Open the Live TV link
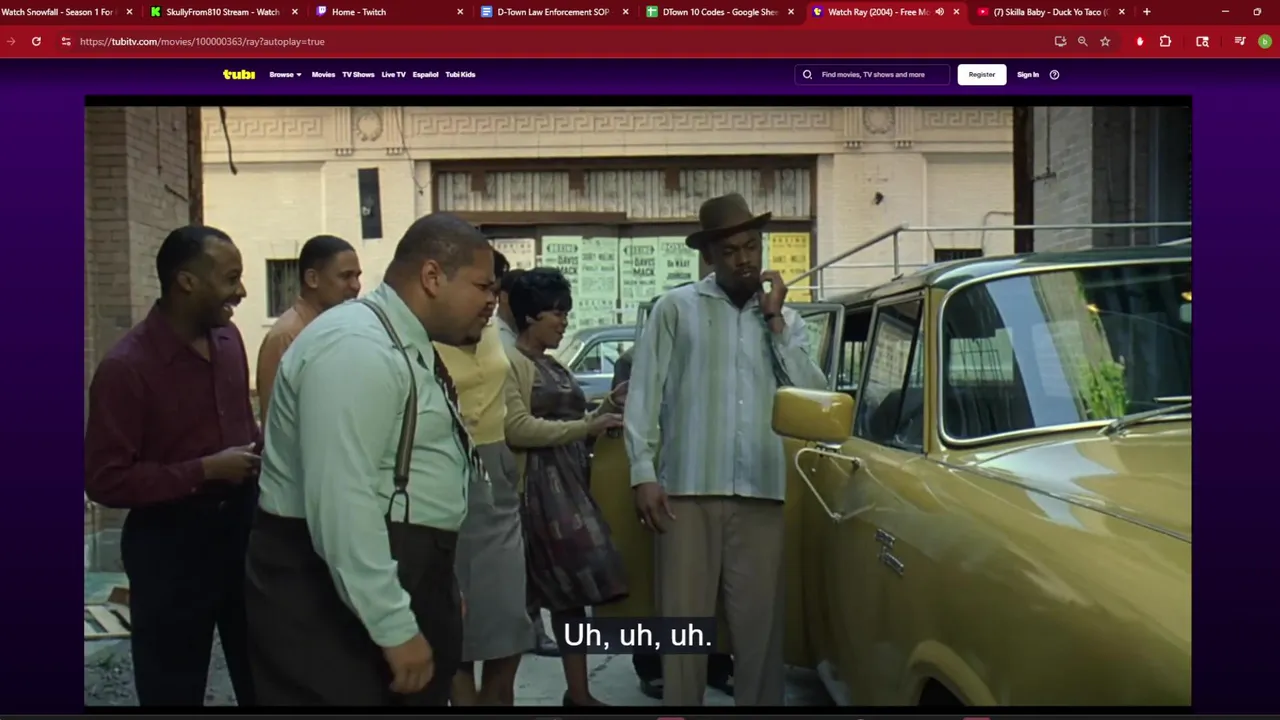This screenshot has width=1280, height=720. point(393,74)
